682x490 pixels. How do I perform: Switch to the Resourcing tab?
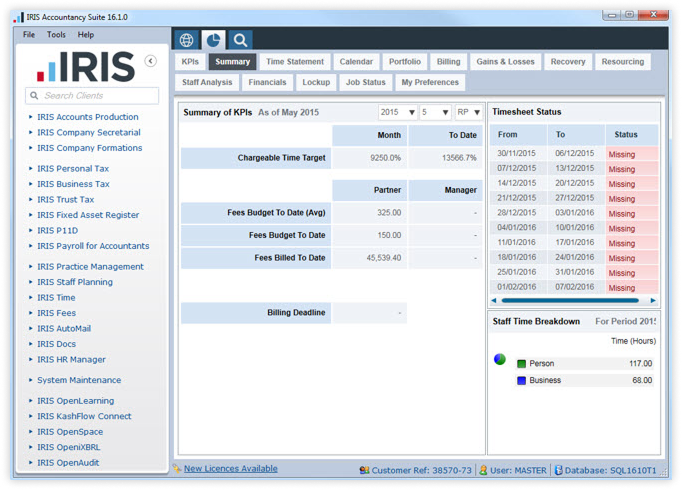(623, 62)
